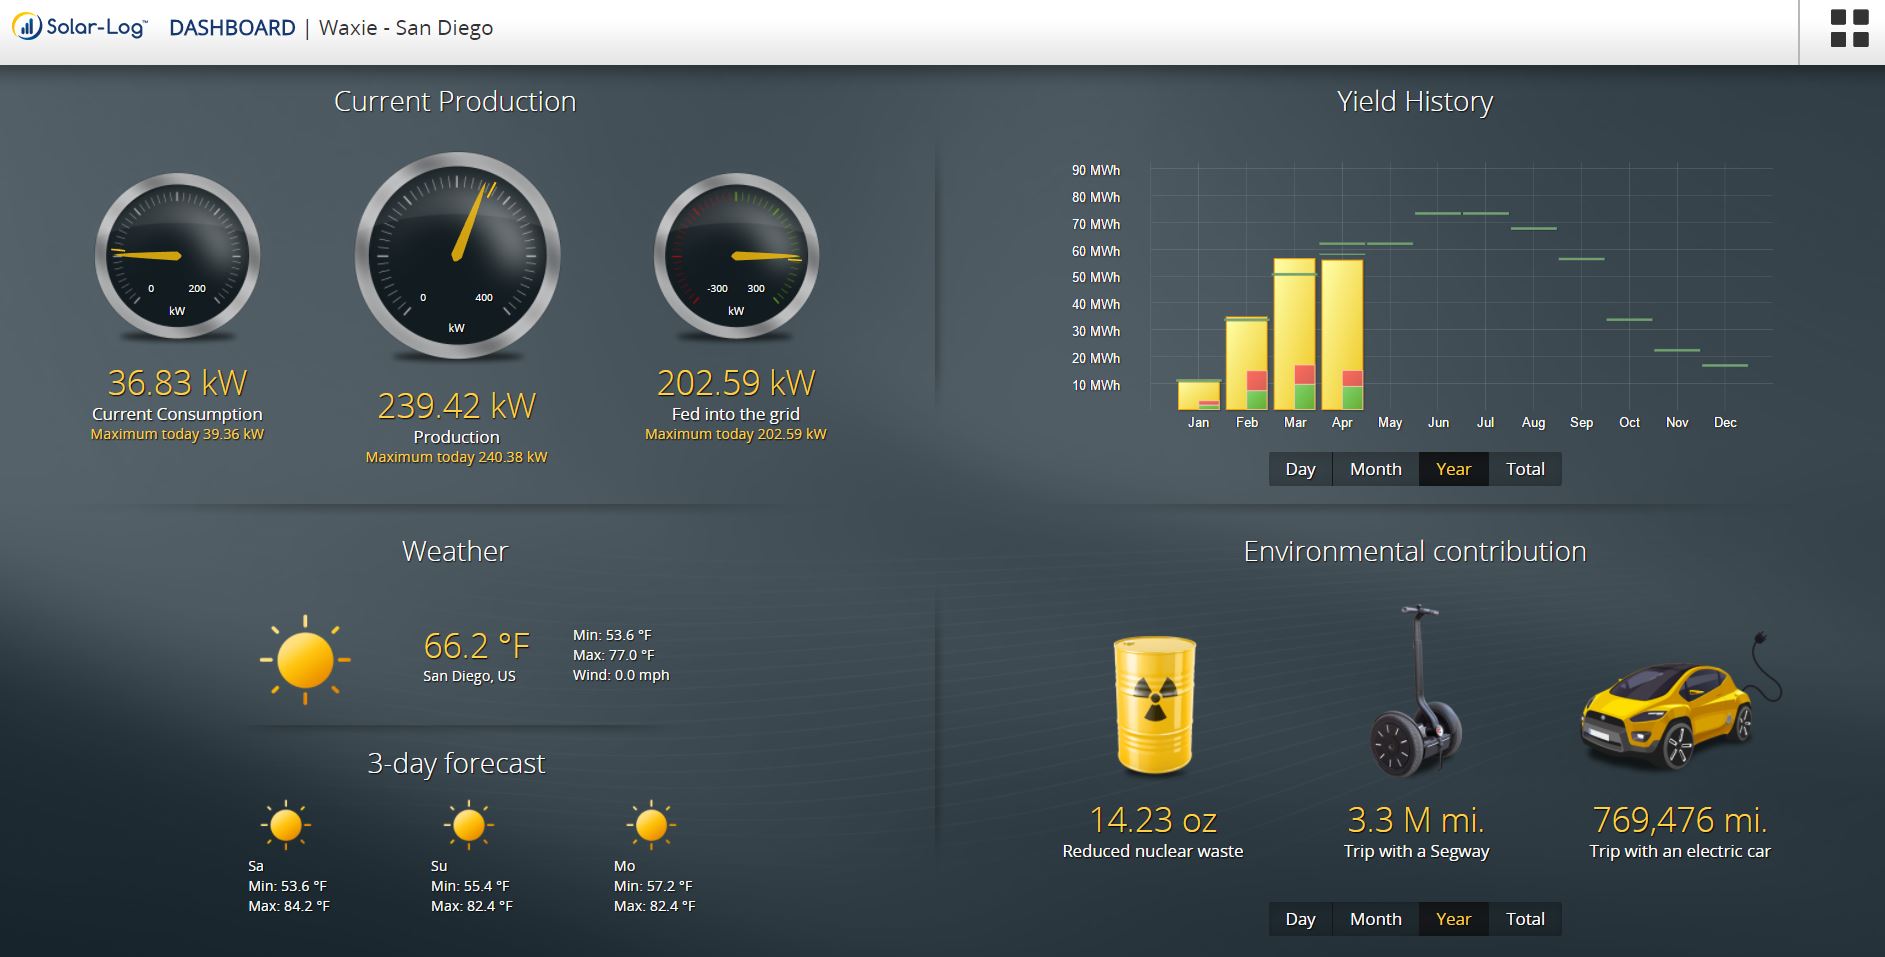Click the nuclear waste barrel icon
The image size is (1885, 957).
click(1154, 706)
